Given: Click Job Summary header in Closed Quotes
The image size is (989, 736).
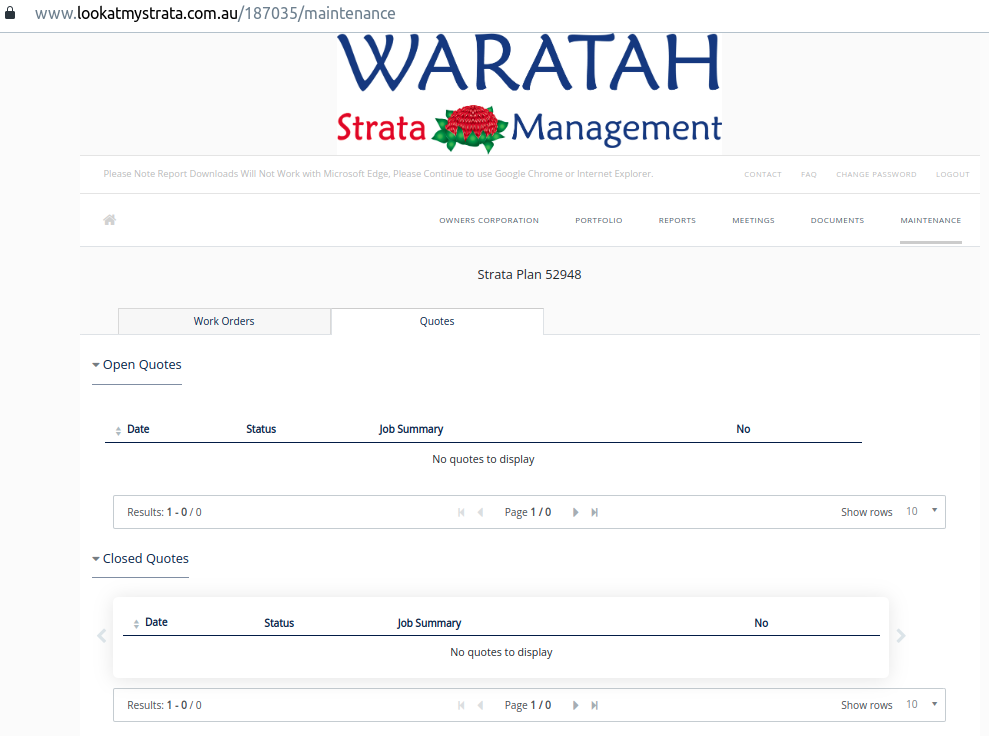Looking at the screenshot, I should tap(429, 623).
